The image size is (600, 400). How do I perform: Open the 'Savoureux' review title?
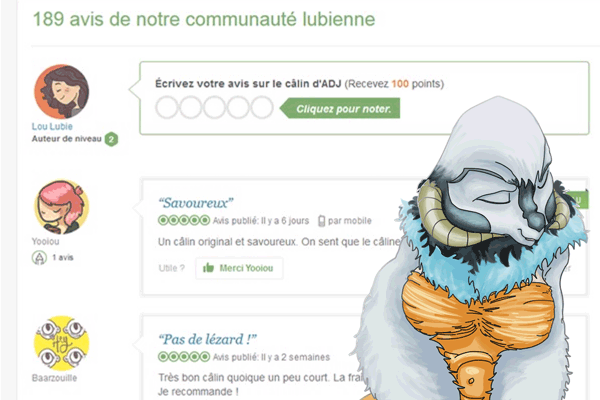point(196,203)
